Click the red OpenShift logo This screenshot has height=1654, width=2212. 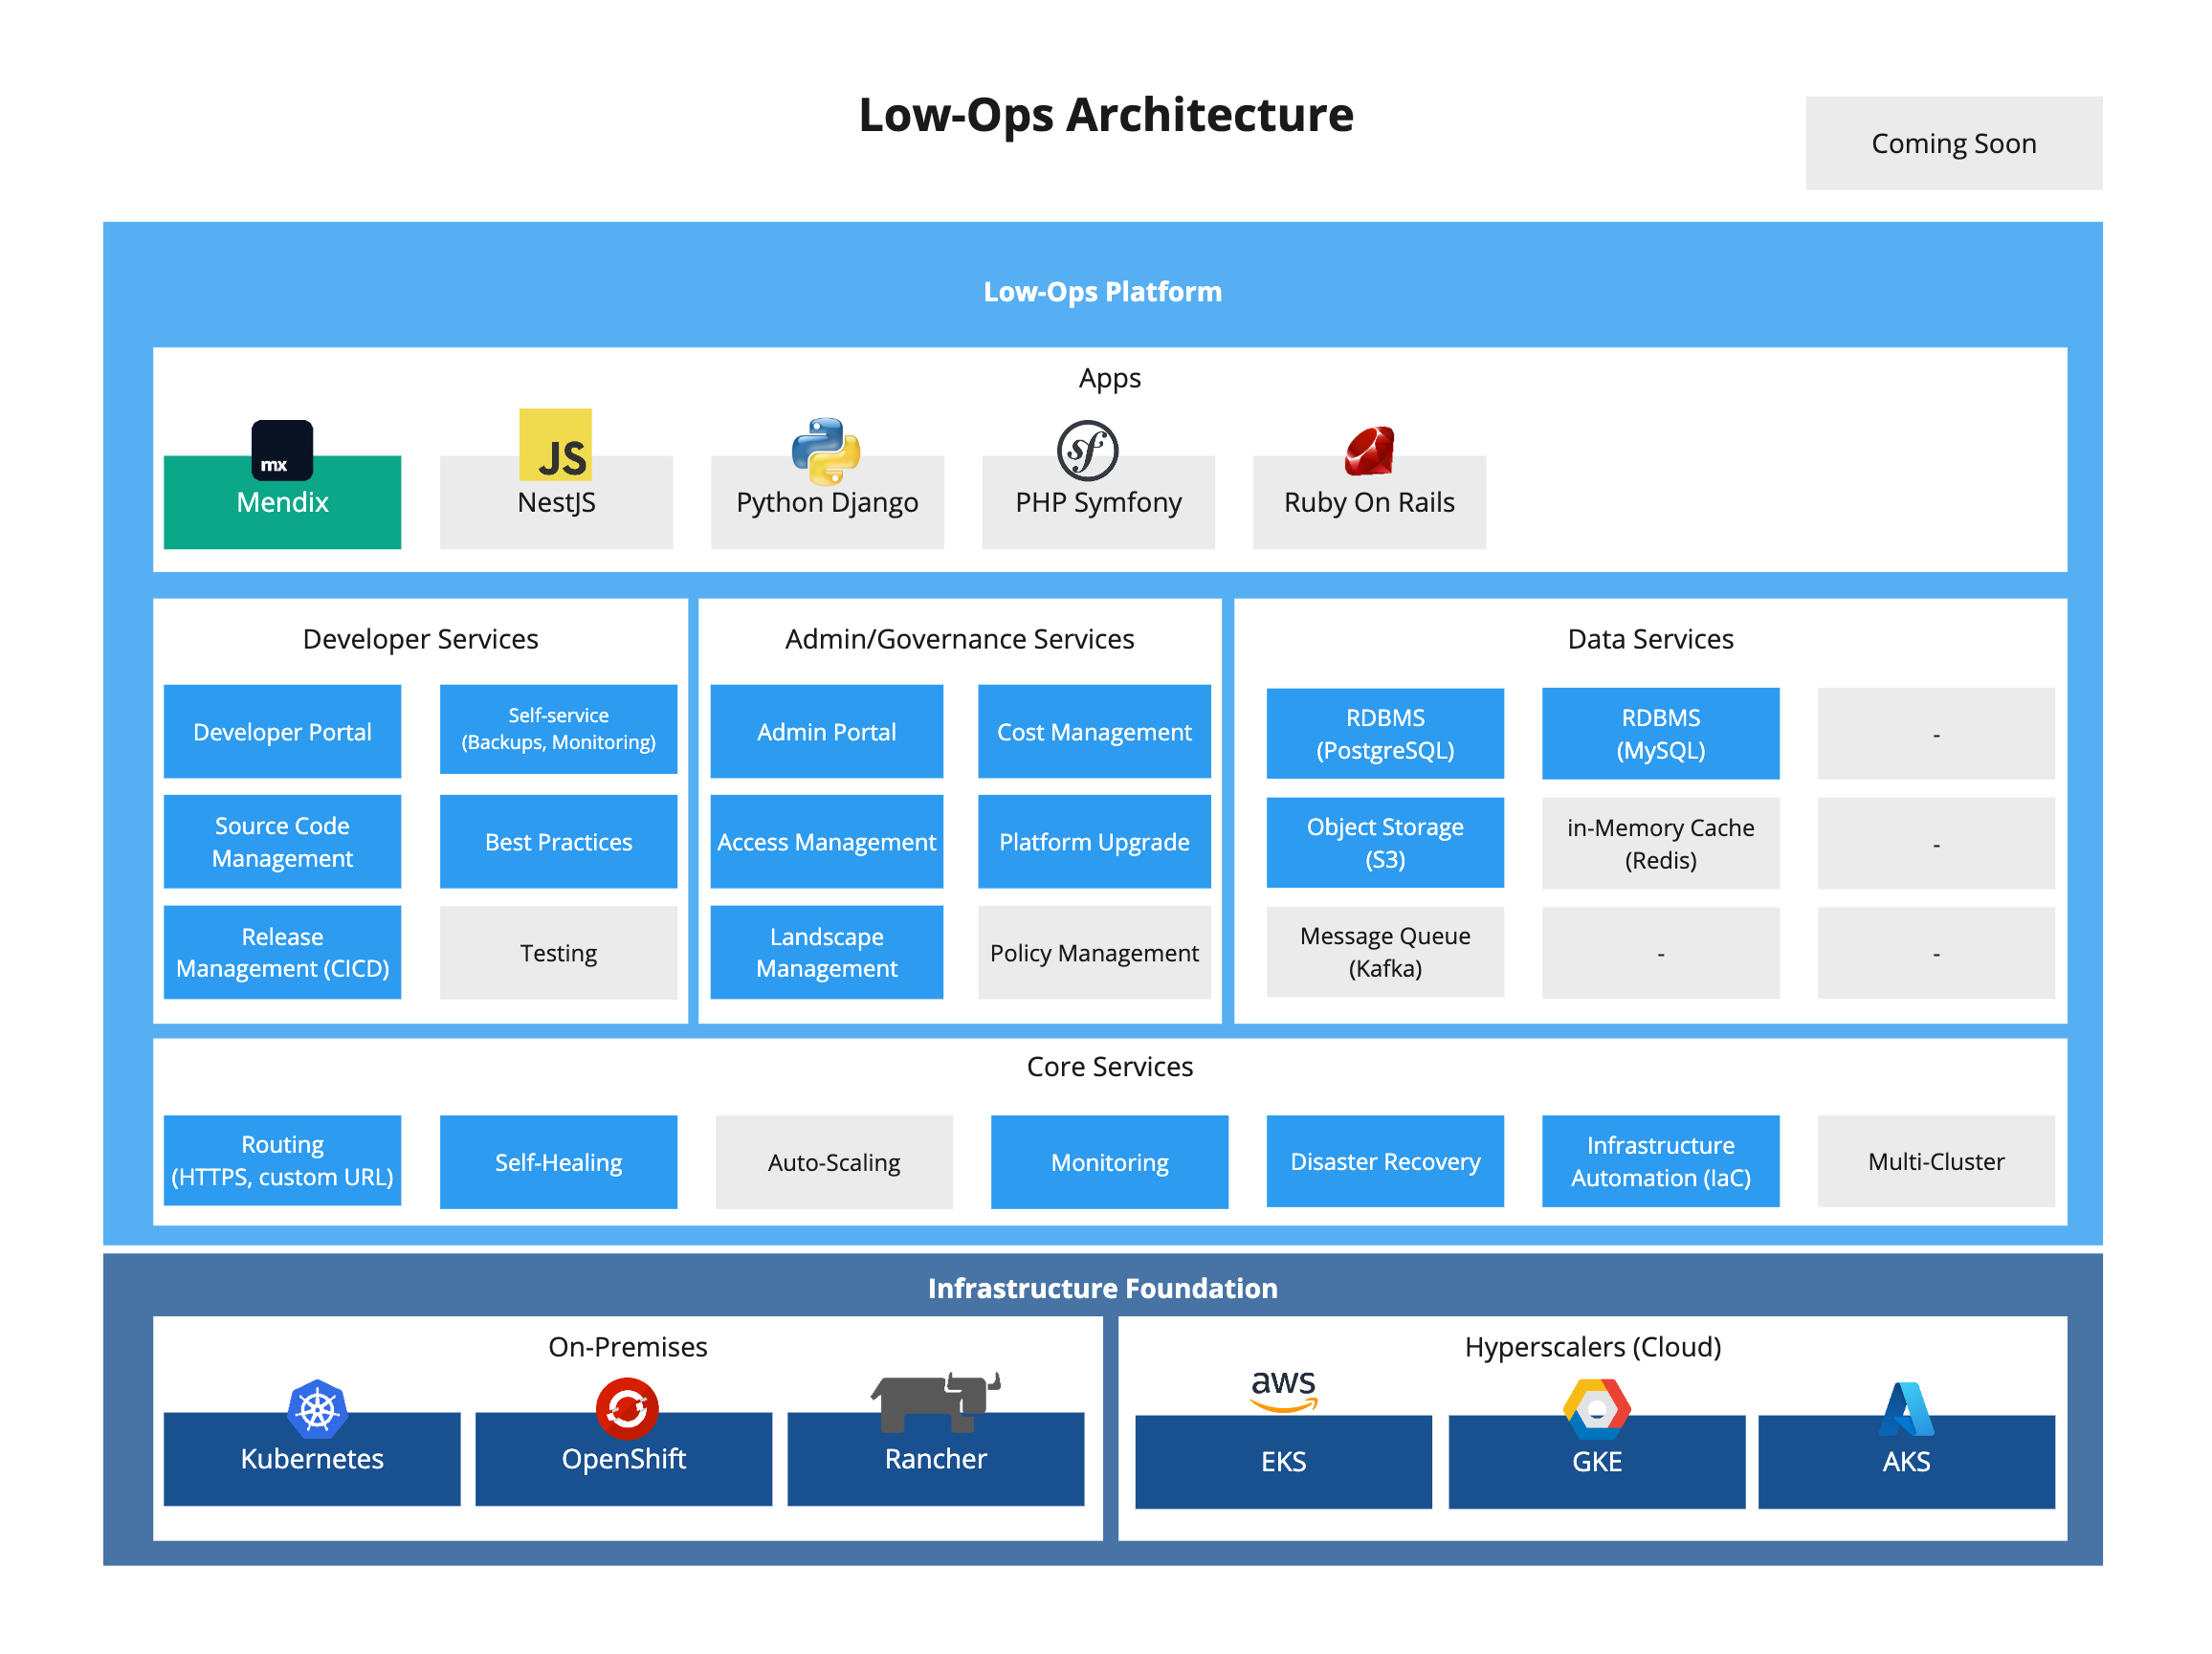tap(626, 1408)
